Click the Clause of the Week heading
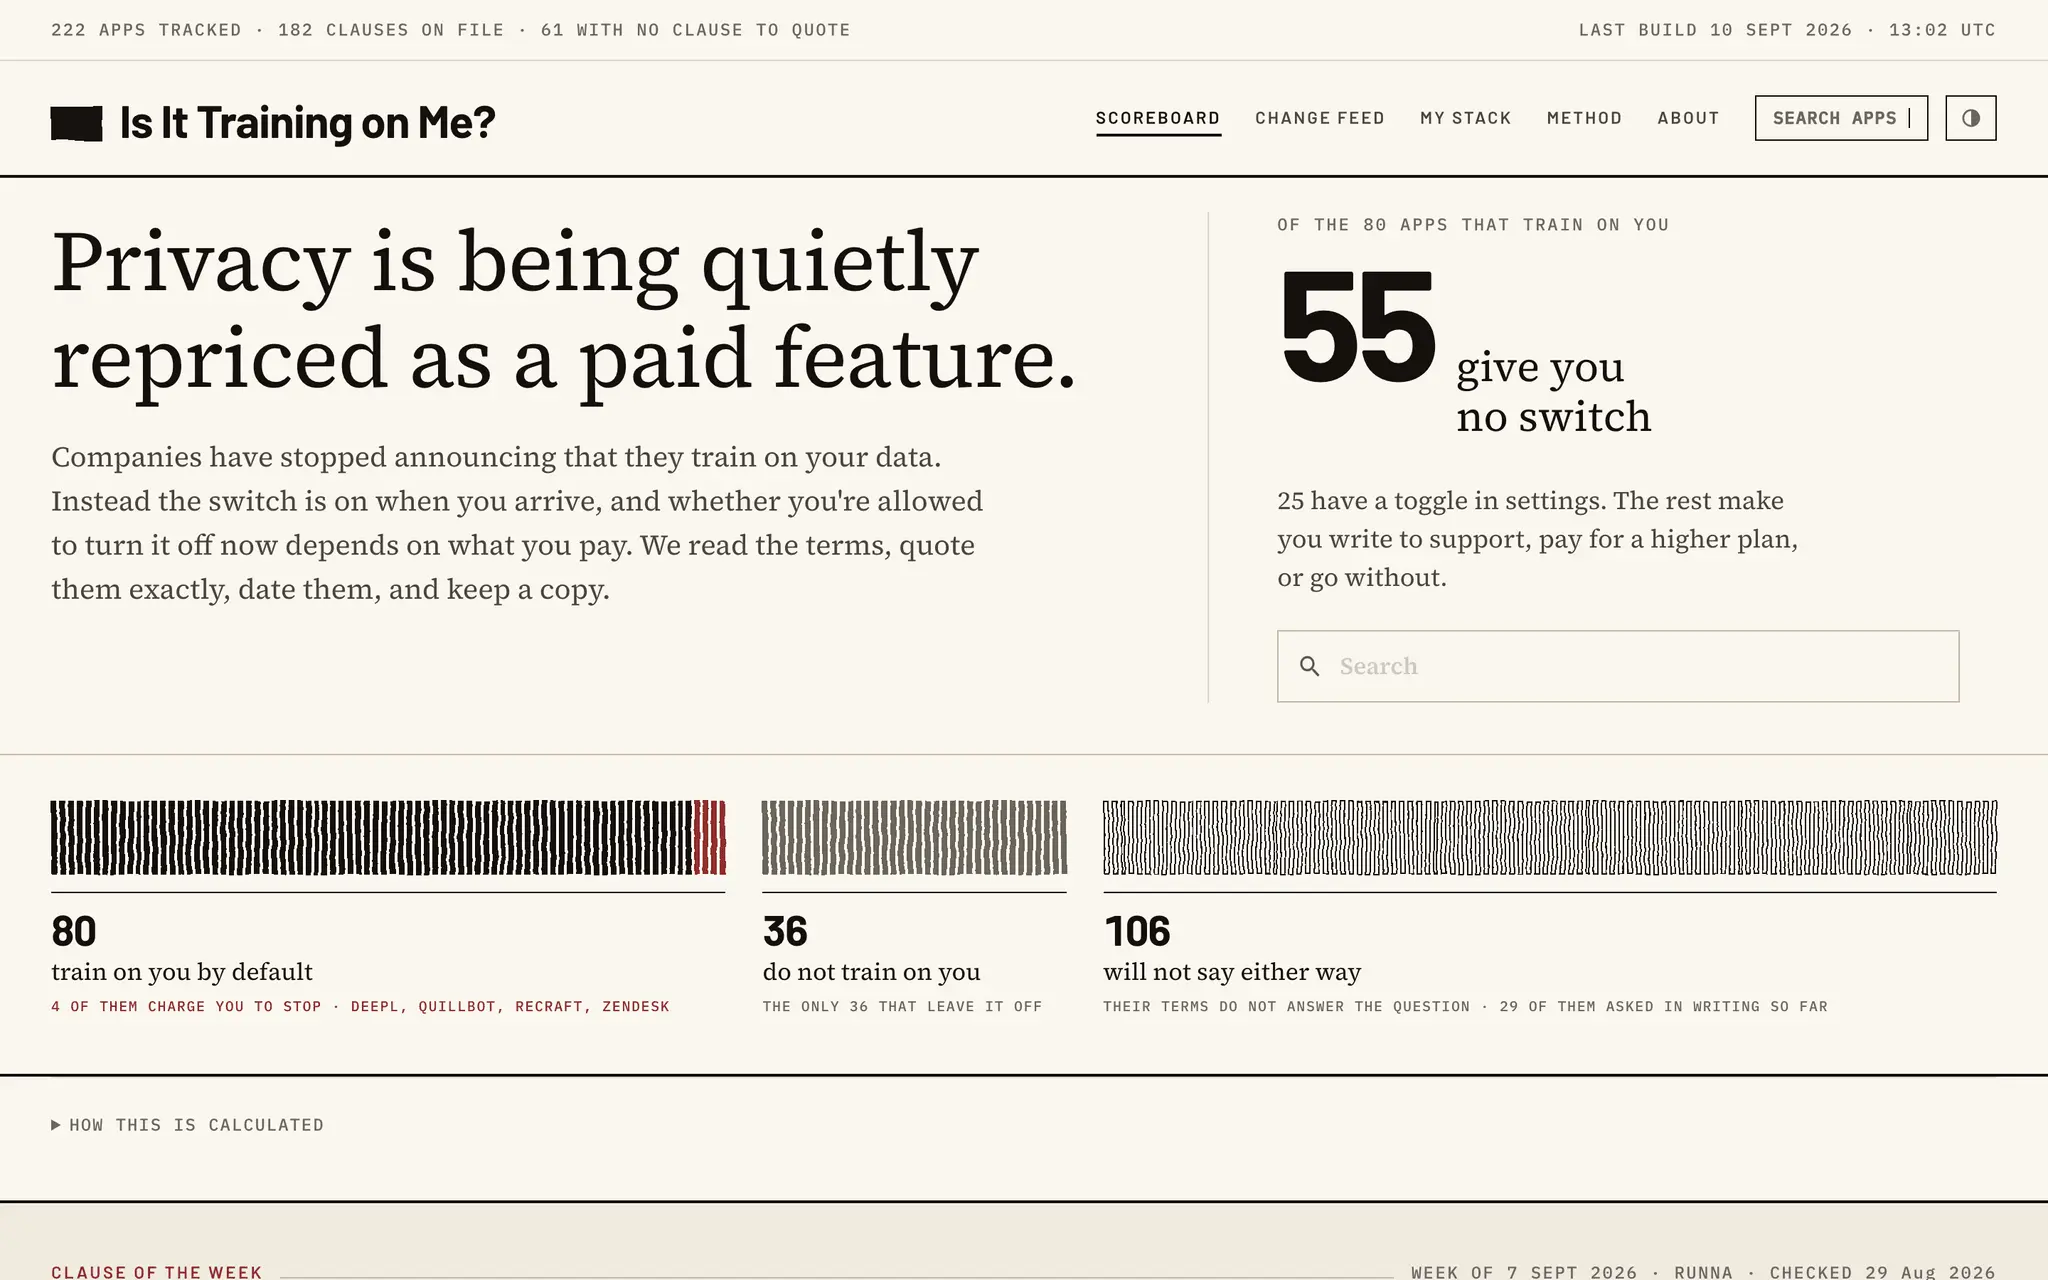The height and width of the screenshot is (1280, 2048). coord(157,1272)
